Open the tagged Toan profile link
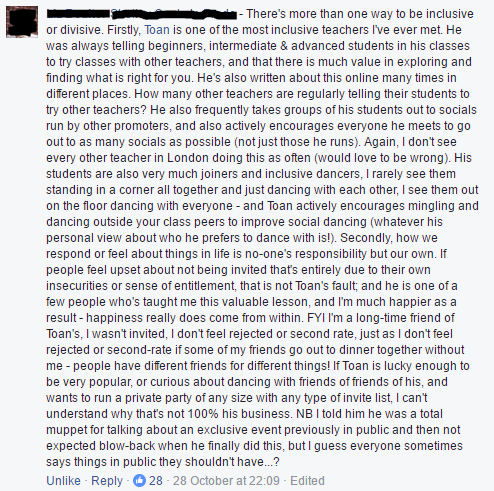This screenshot has width=494, height=491. (157, 30)
